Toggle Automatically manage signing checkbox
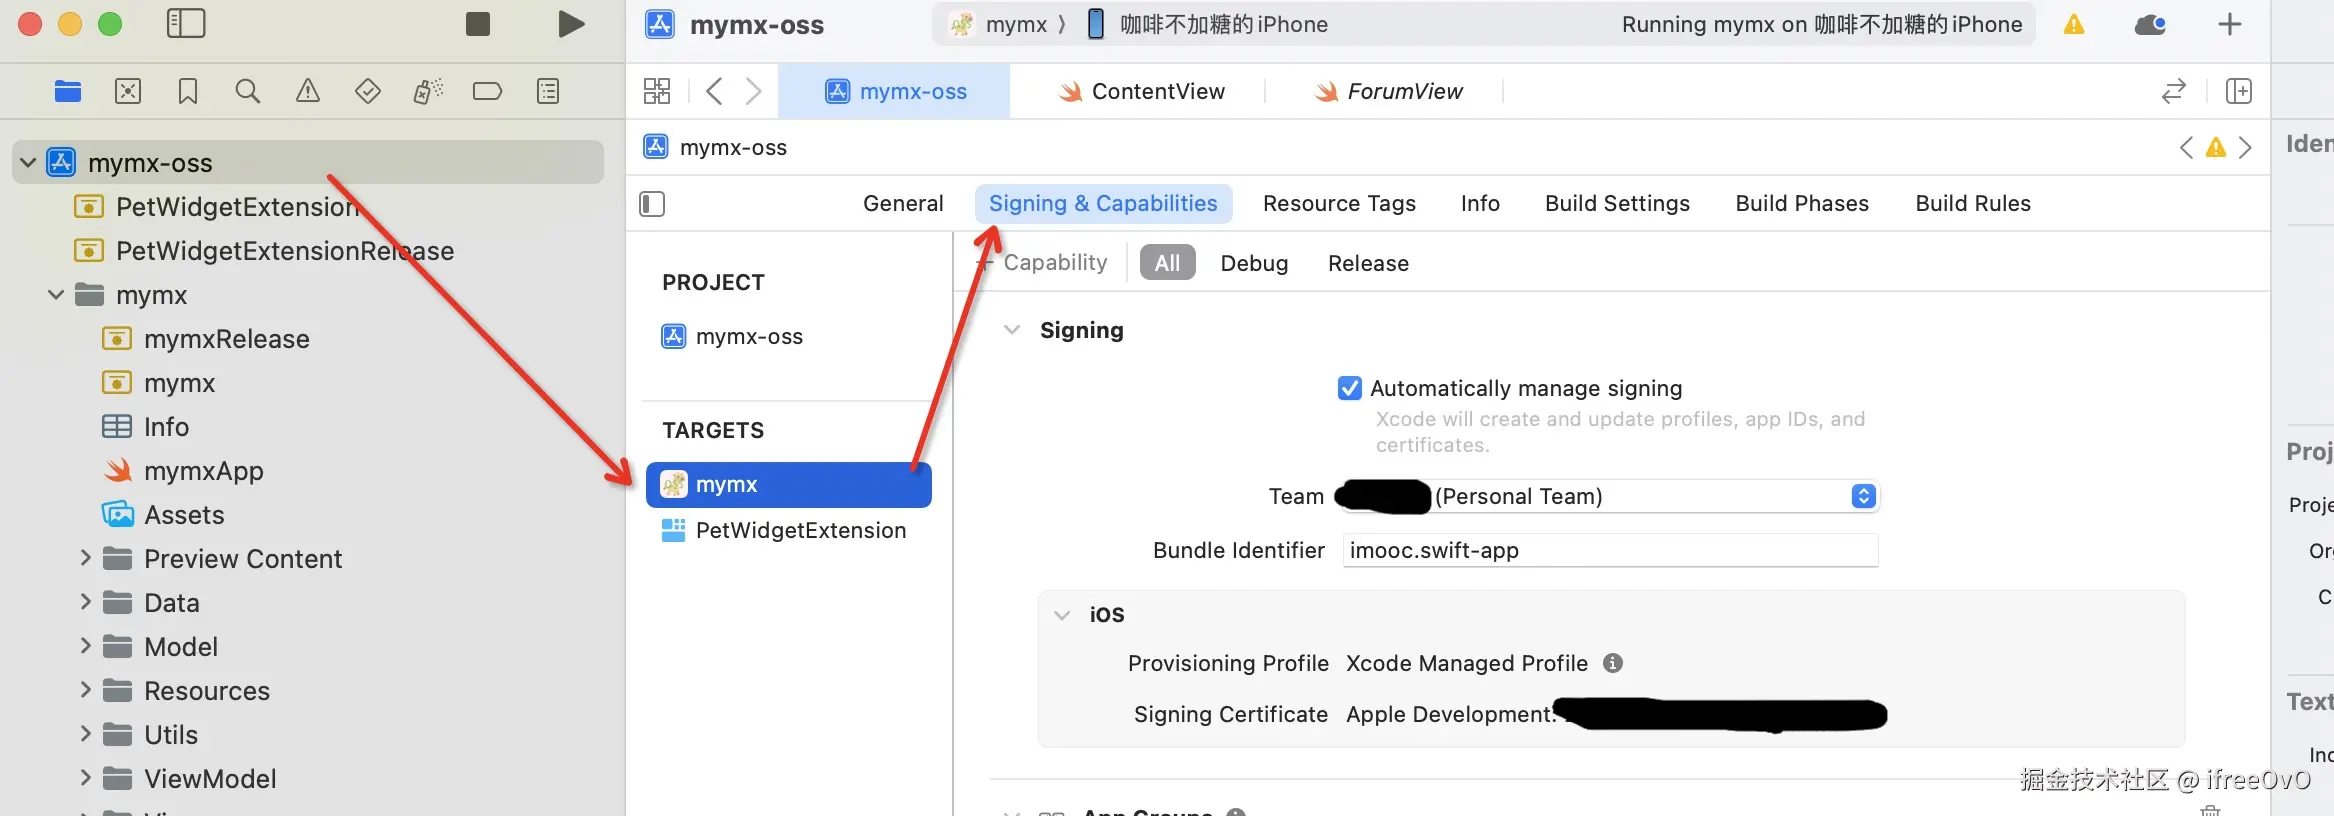This screenshot has height=816, width=2334. tap(1350, 388)
